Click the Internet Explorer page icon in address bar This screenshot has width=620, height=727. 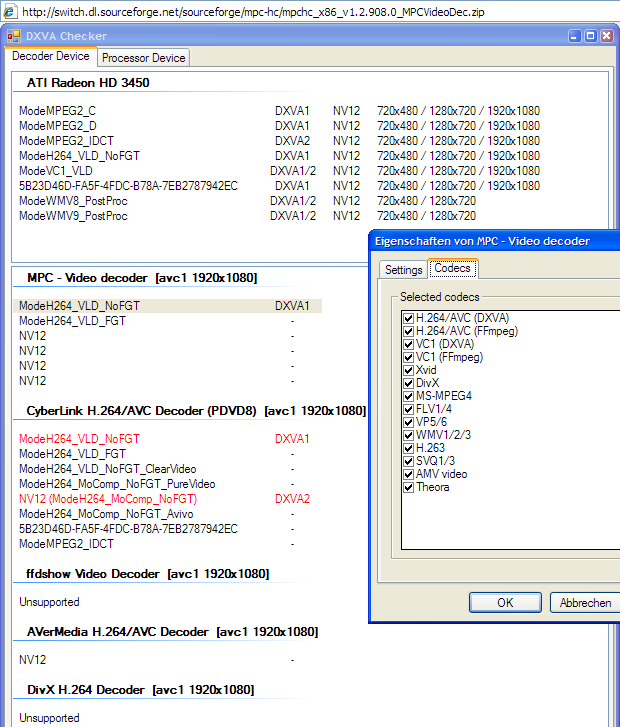(9, 12)
